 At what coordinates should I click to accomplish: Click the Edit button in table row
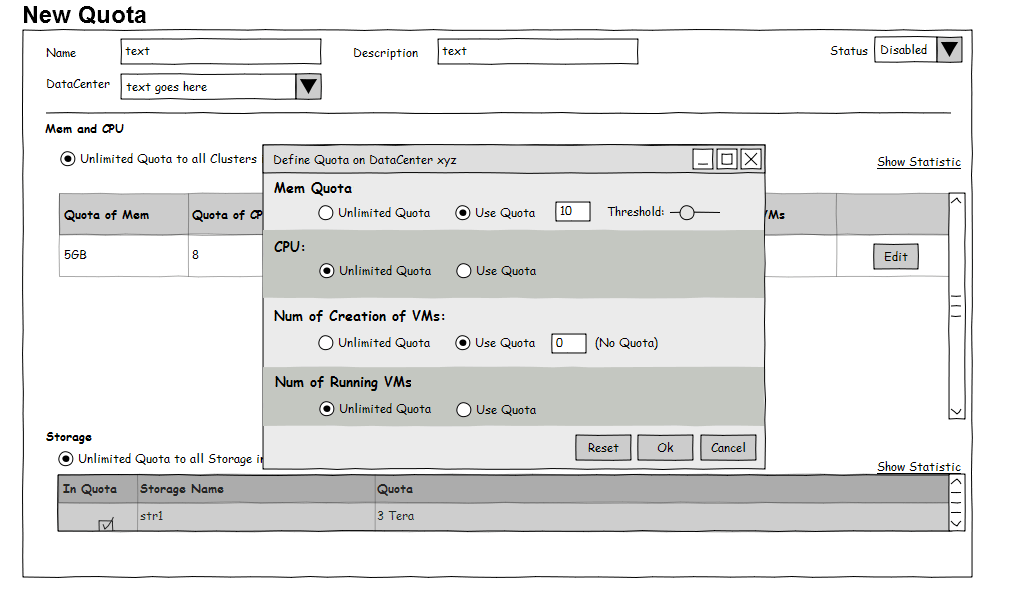[x=895, y=257]
